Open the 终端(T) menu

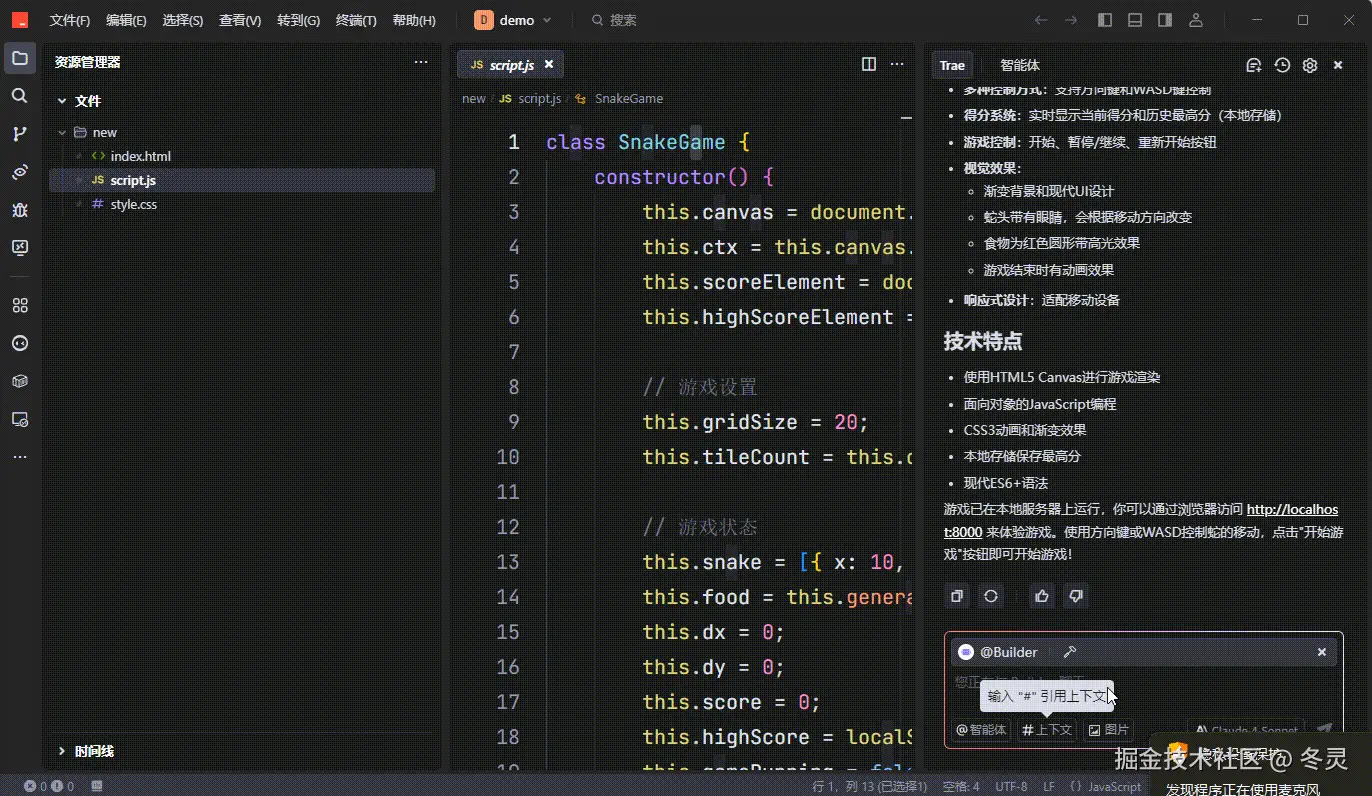tap(356, 20)
